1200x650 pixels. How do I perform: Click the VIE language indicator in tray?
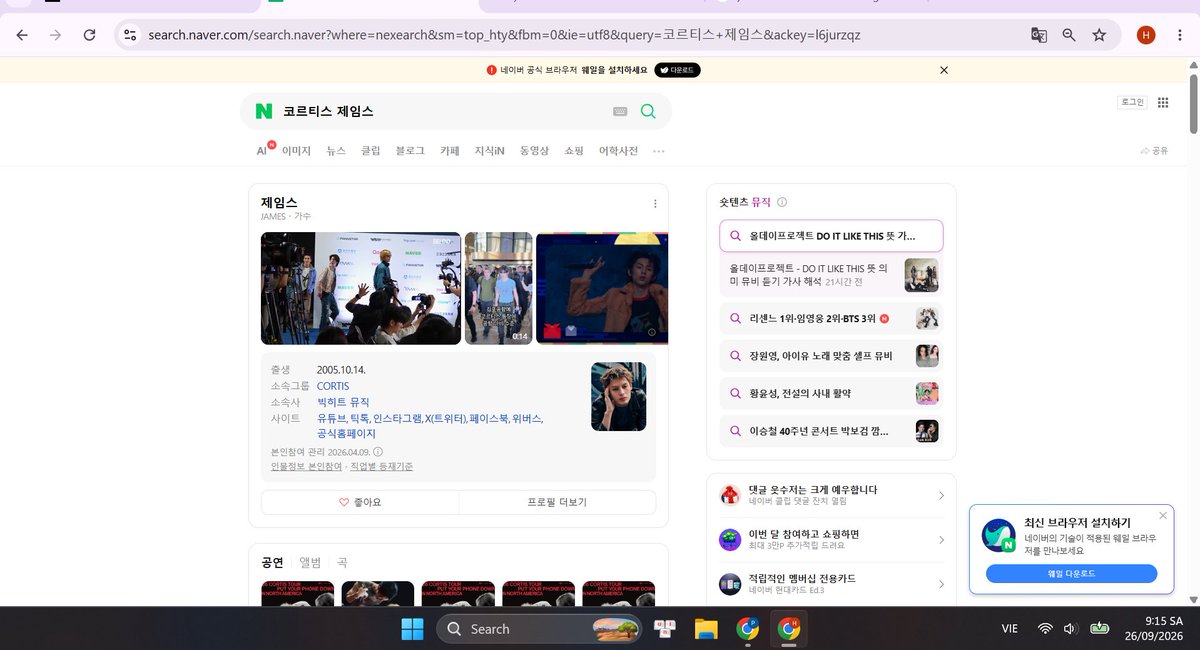tap(1010, 629)
